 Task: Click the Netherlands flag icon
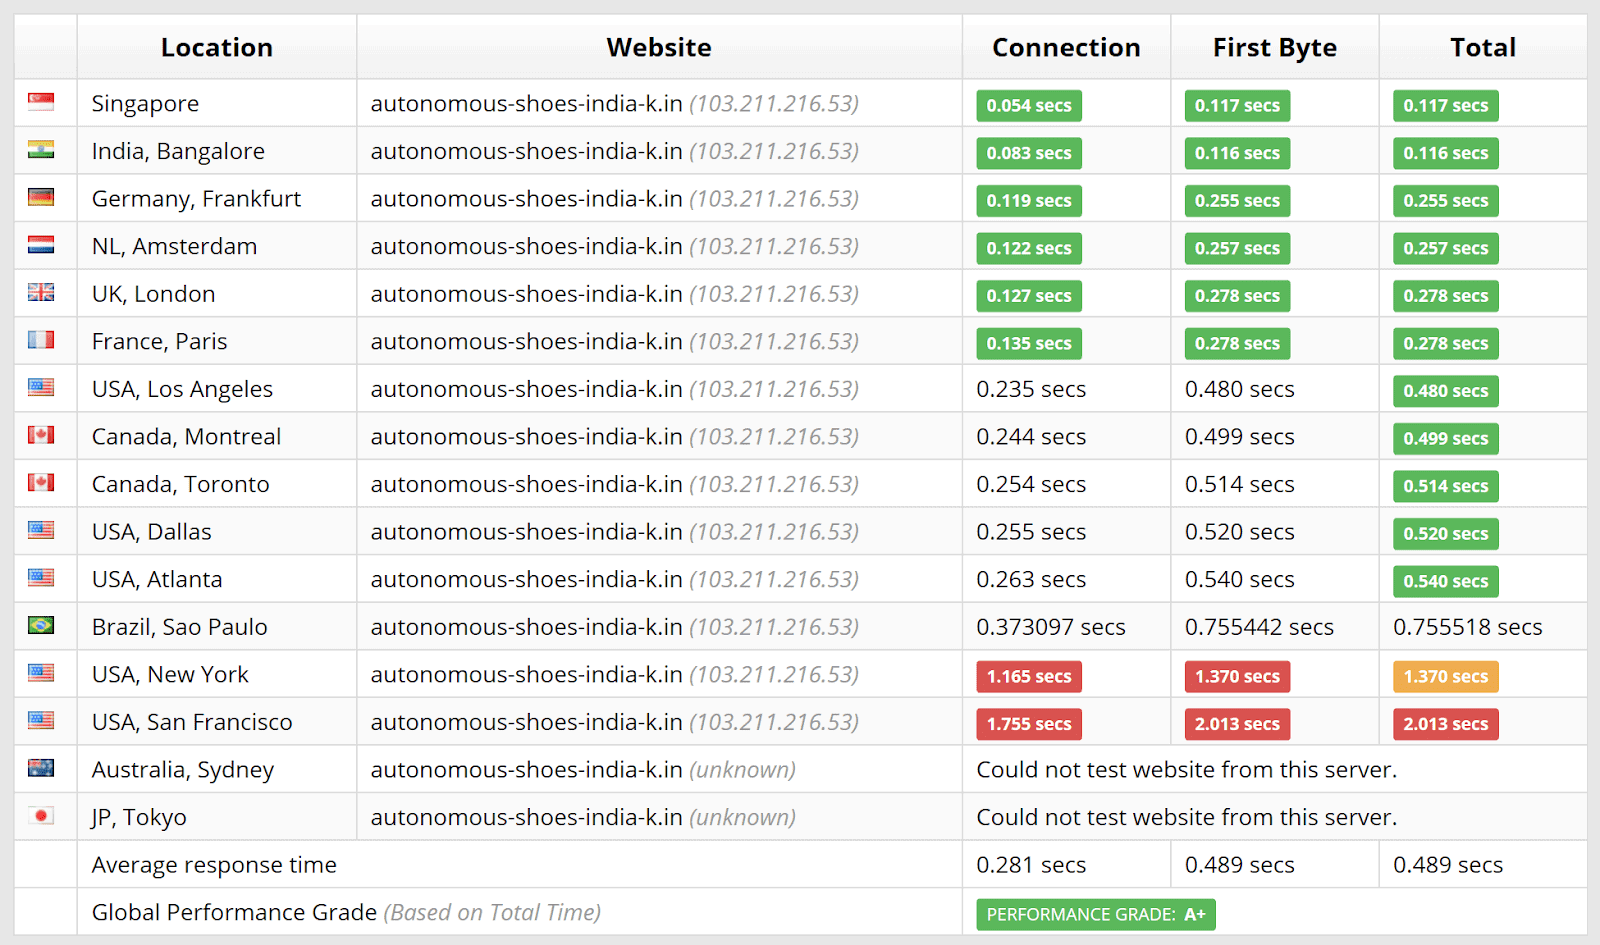(41, 245)
